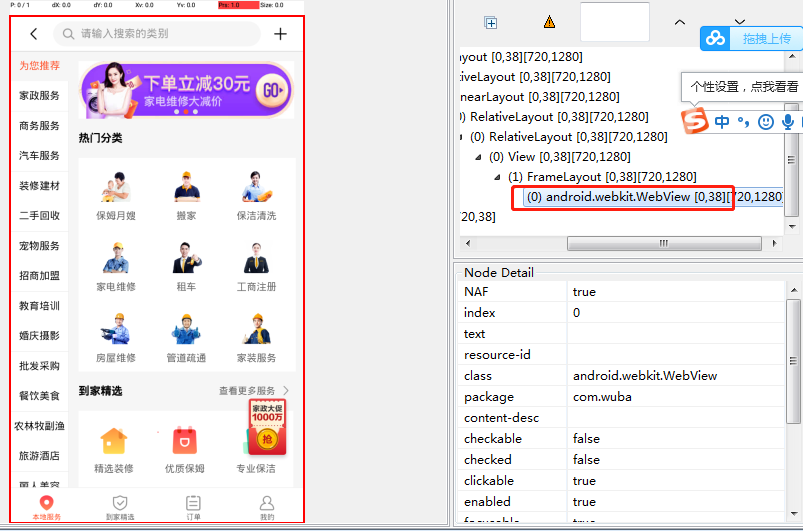Select 家政服务 category in the sidebar
803x531 pixels.
(39, 95)
